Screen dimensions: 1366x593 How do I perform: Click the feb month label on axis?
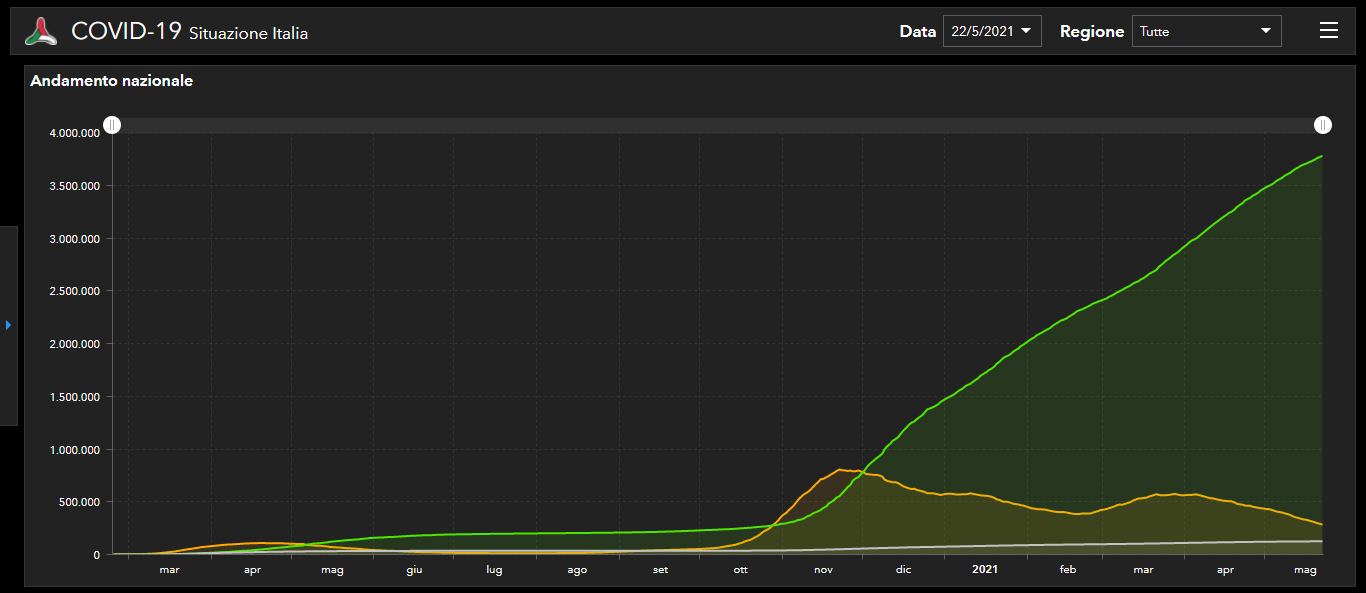pos(1068,570)
